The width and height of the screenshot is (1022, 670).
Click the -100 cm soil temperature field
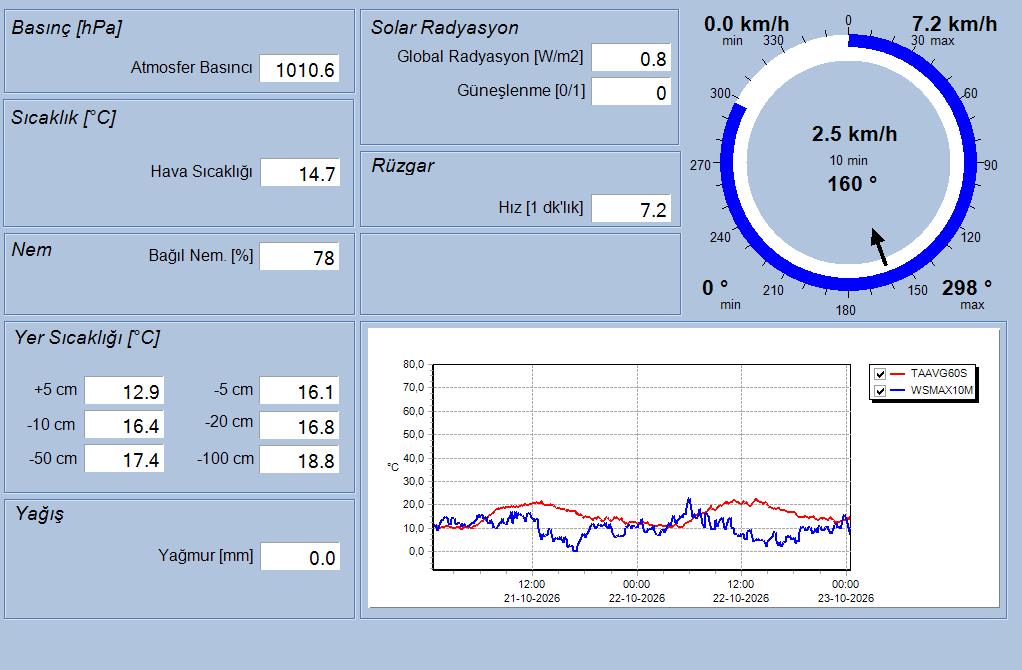pyautogui.click(x=299, y=459)
